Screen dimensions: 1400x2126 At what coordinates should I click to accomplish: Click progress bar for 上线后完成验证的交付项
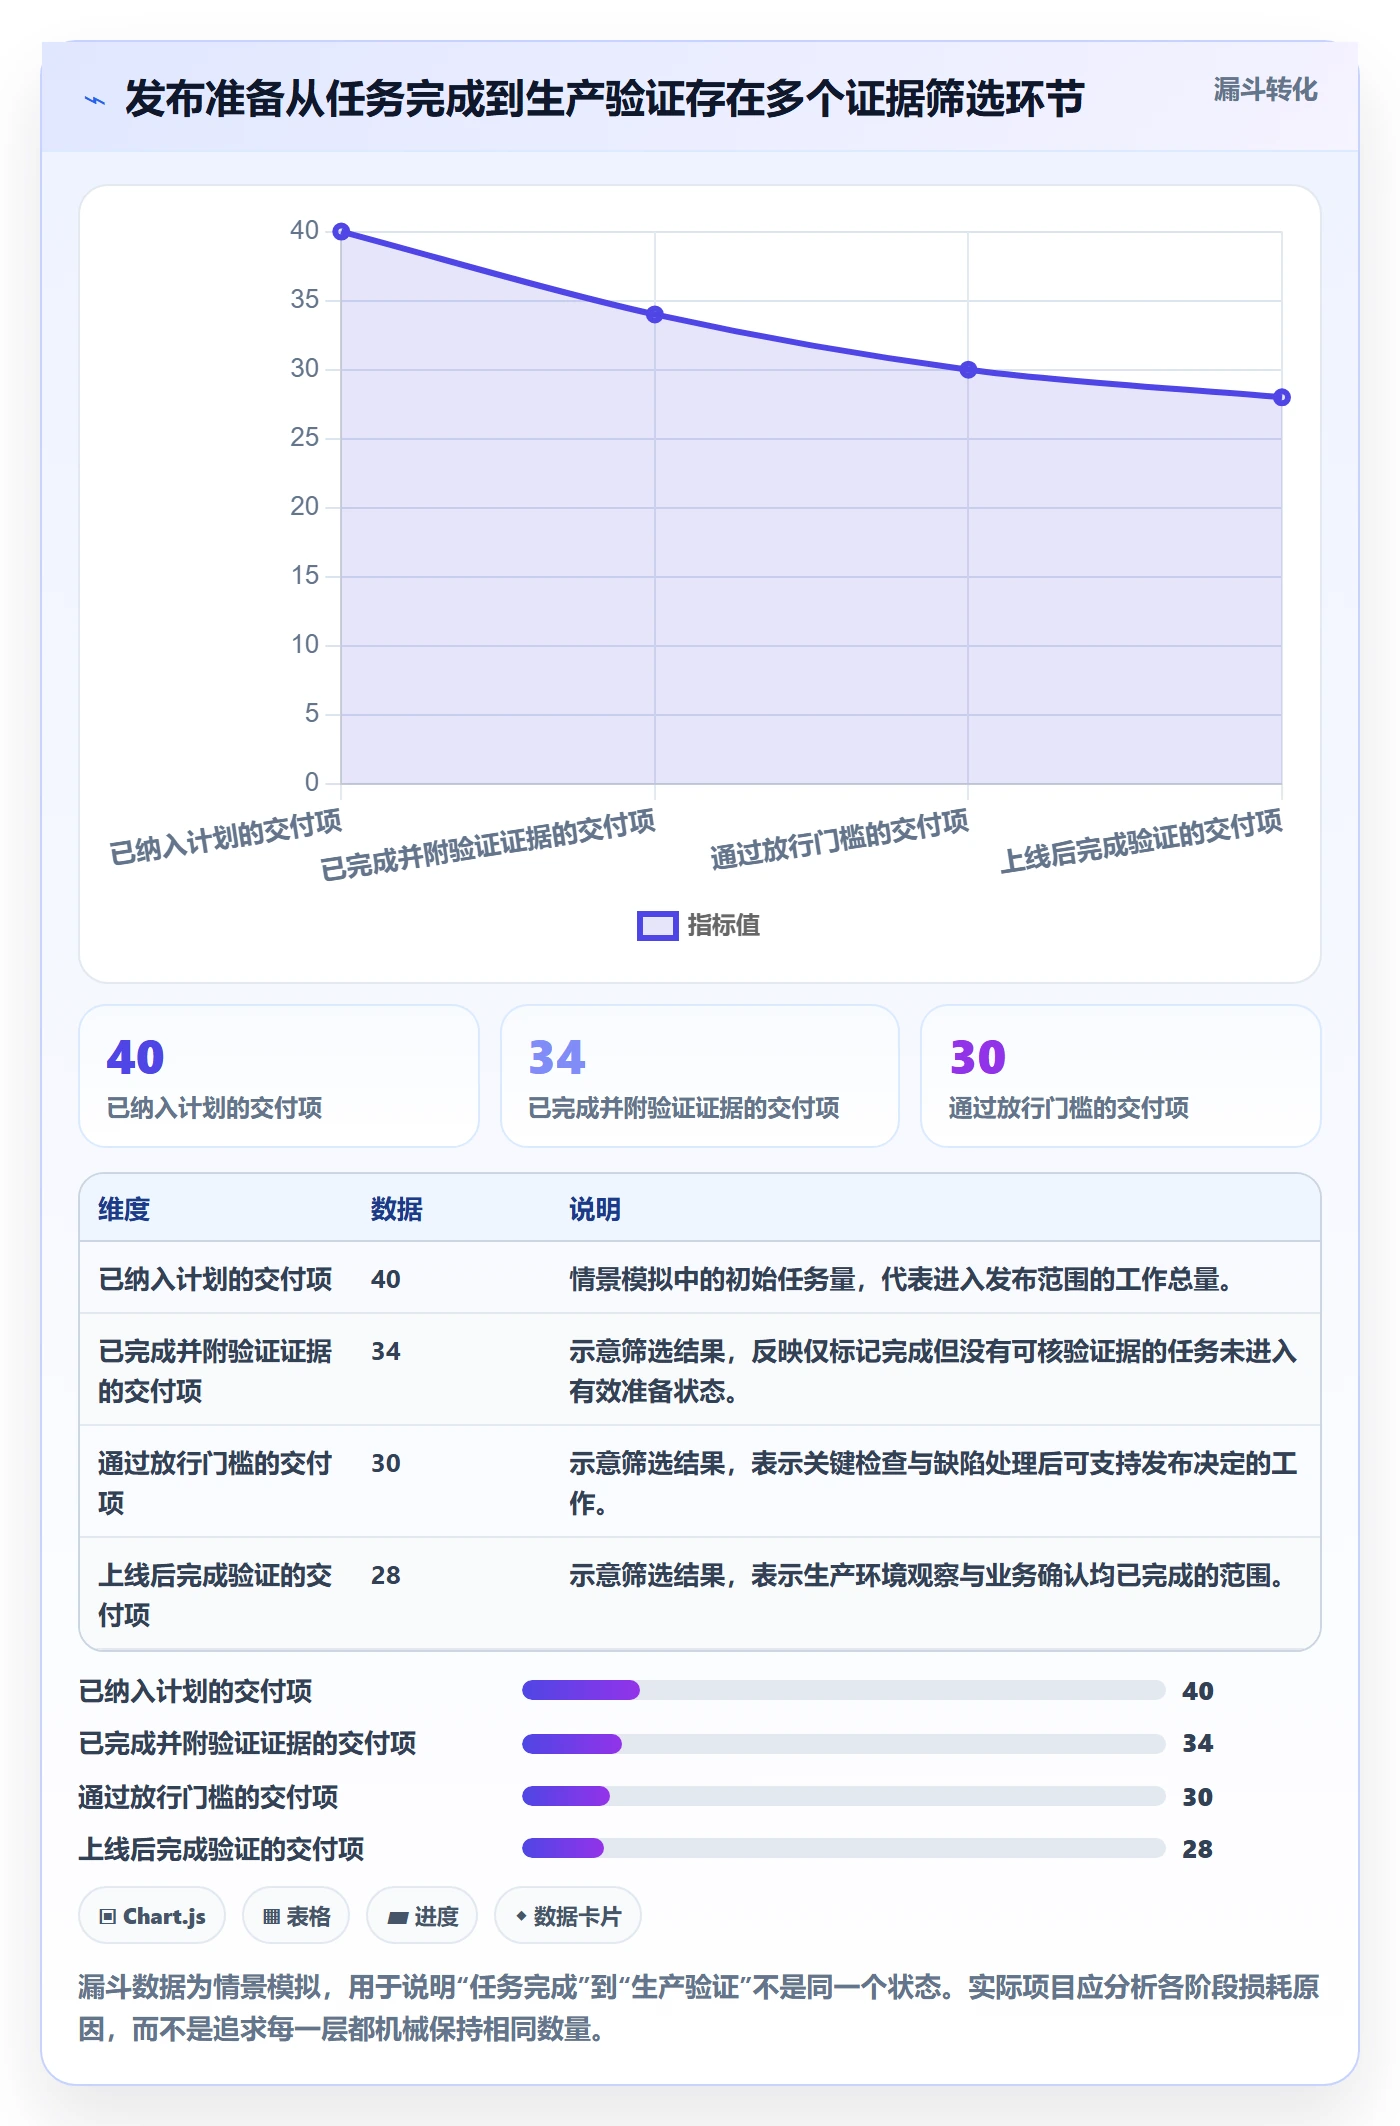[x=844, y=1848]
